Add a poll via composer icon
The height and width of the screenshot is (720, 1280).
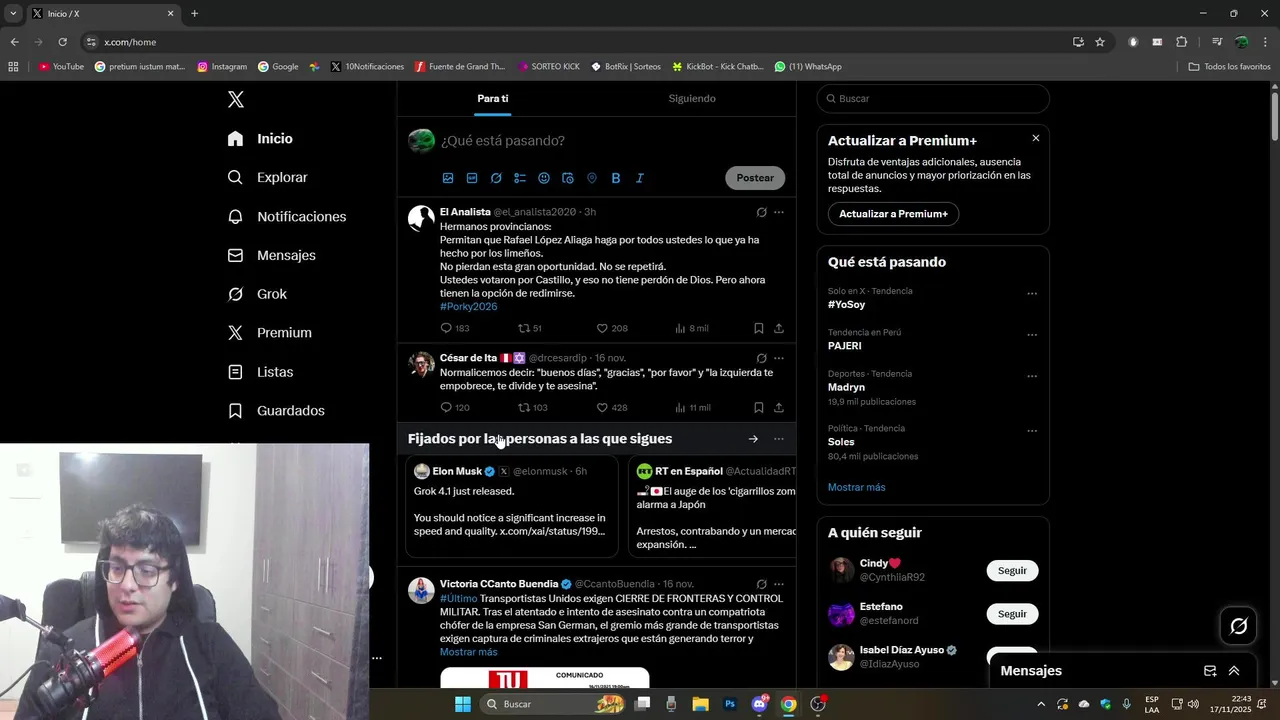pos(520,178)
